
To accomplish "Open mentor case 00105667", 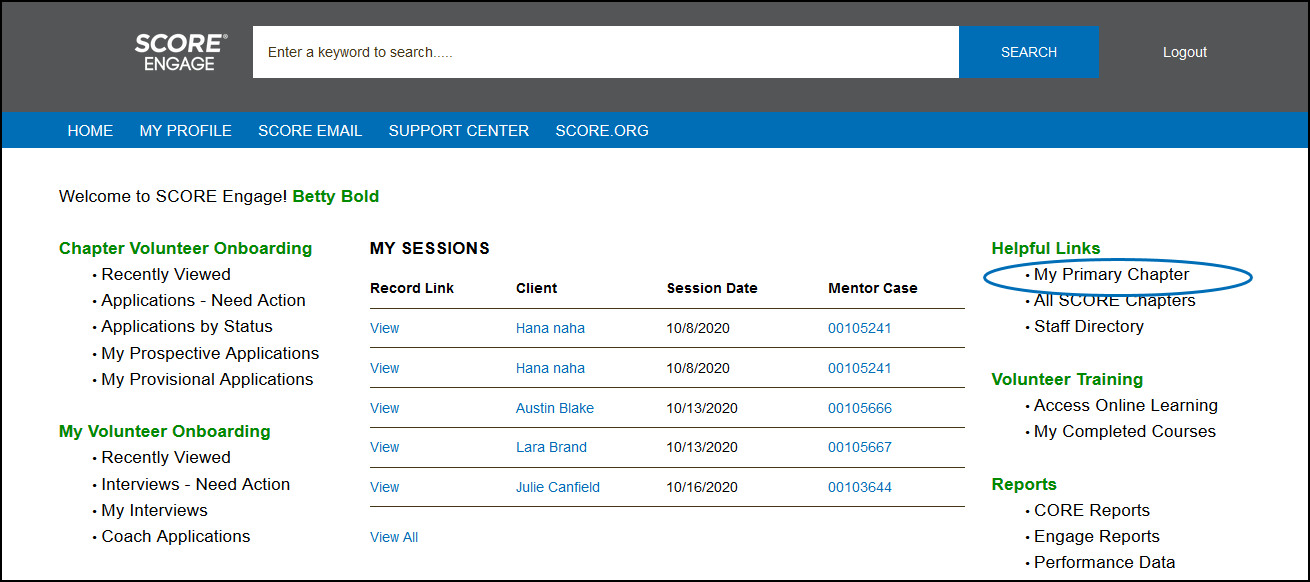I will (859, 447).
